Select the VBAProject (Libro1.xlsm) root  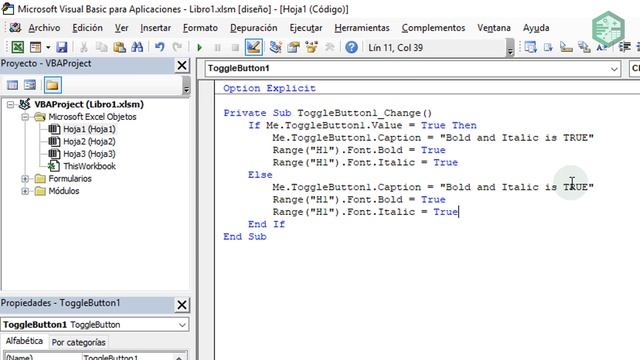pyautogui.click(x=89, y=104)
